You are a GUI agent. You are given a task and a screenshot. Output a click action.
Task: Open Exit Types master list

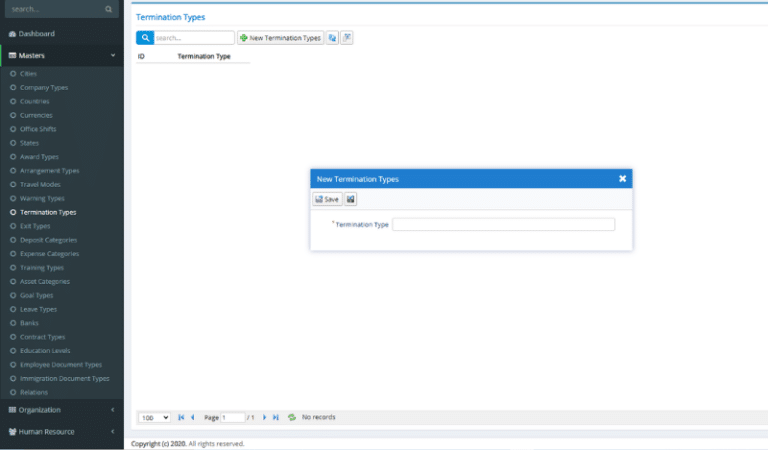35,226
